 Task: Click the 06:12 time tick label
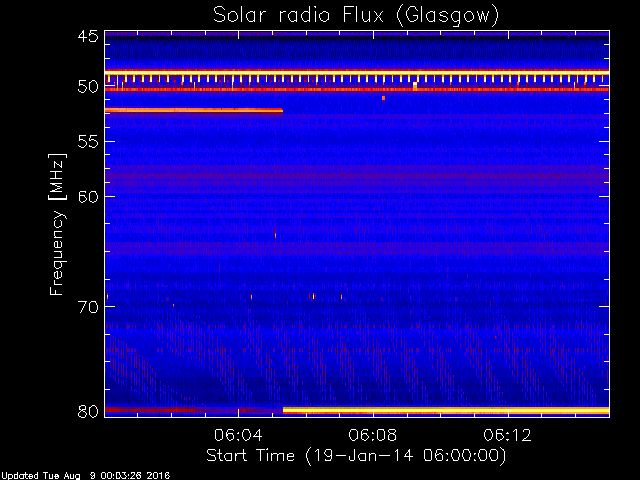point(508,435)
